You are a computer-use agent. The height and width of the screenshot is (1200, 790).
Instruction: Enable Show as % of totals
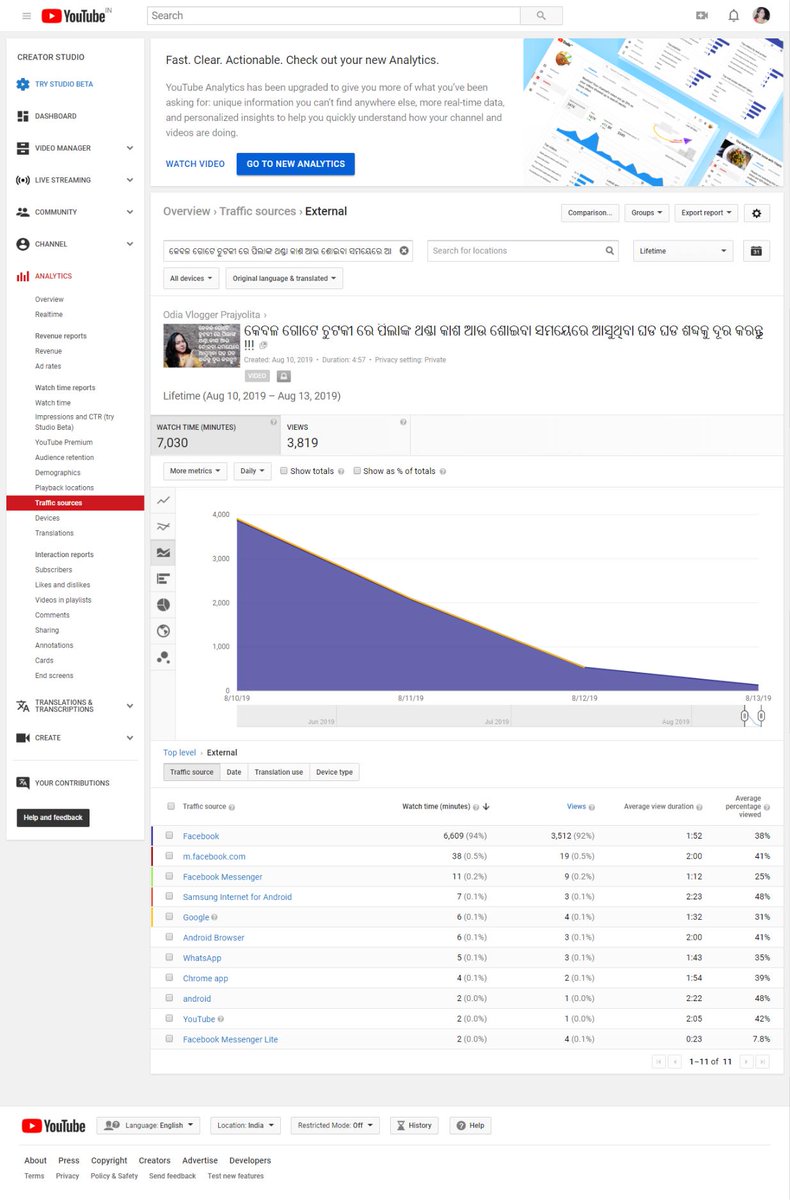[x=357, y=471]
